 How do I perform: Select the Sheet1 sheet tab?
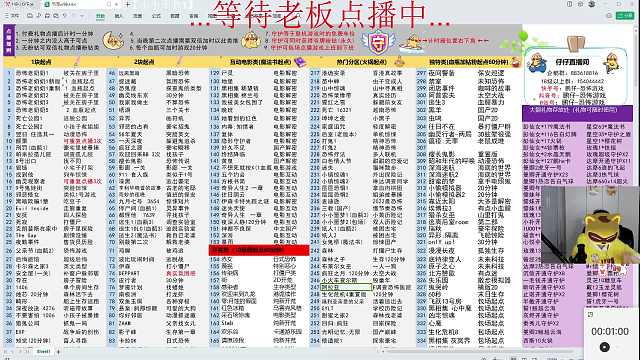pos(43,351)
